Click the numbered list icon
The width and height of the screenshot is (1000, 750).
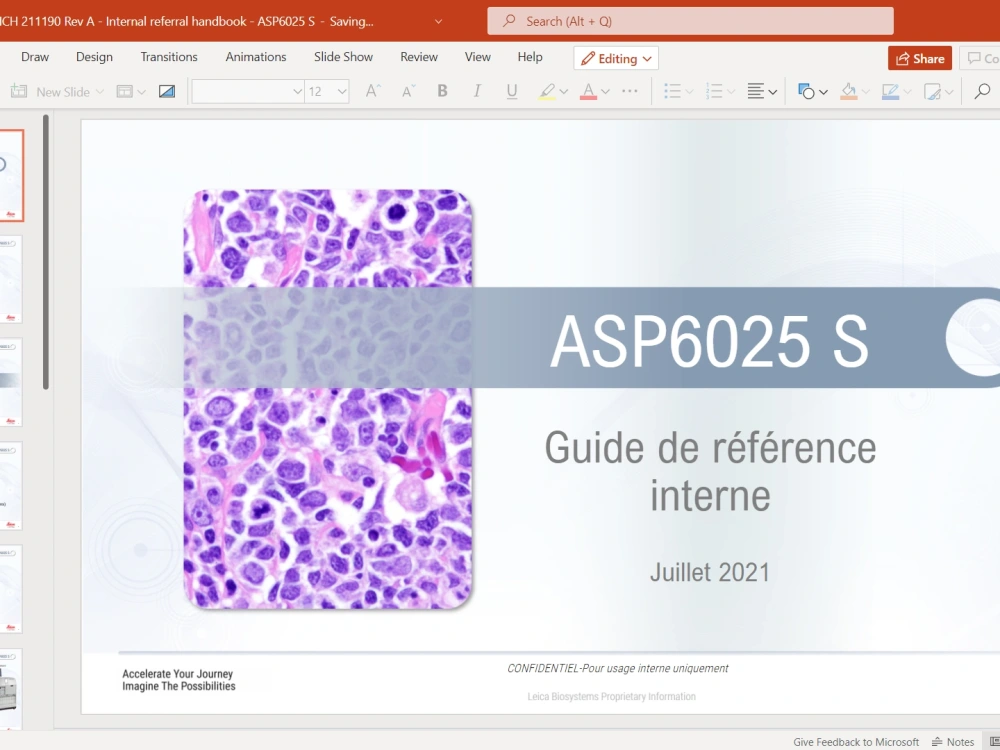714,92
